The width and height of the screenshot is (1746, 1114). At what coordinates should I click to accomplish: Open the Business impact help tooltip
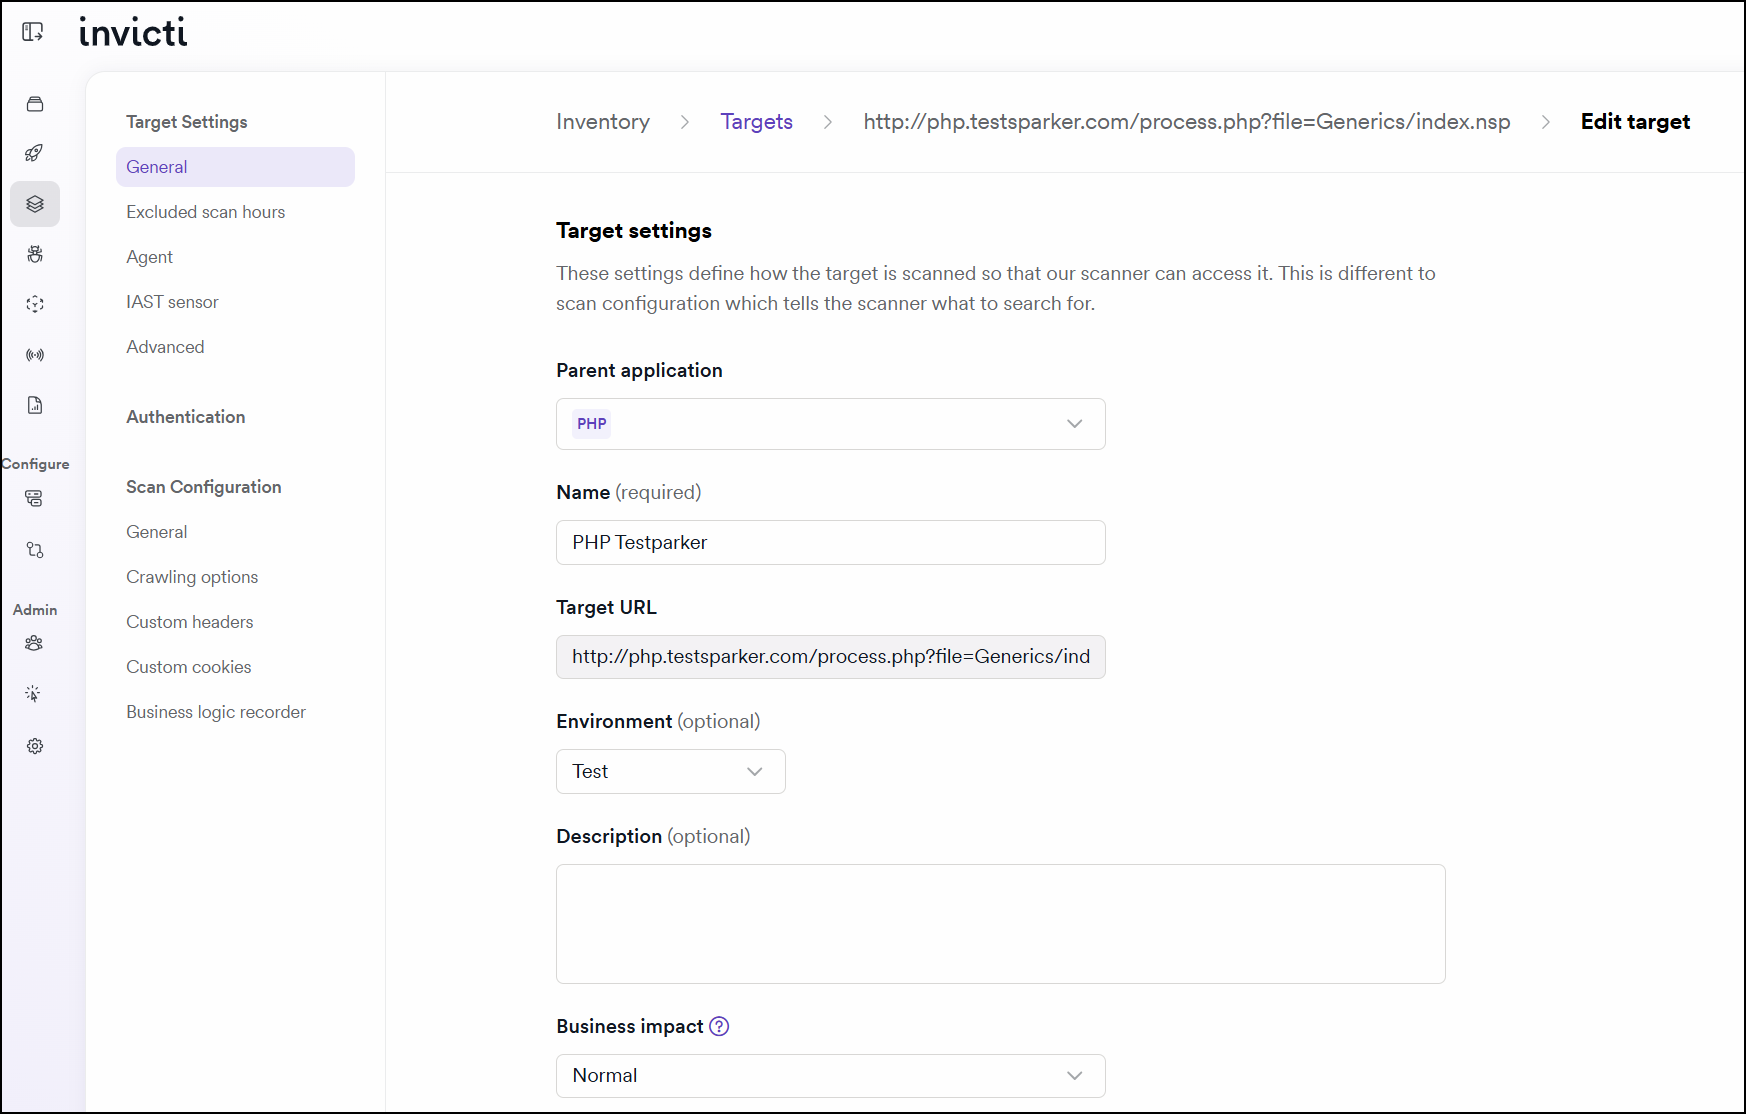[x=718, y=1026]
